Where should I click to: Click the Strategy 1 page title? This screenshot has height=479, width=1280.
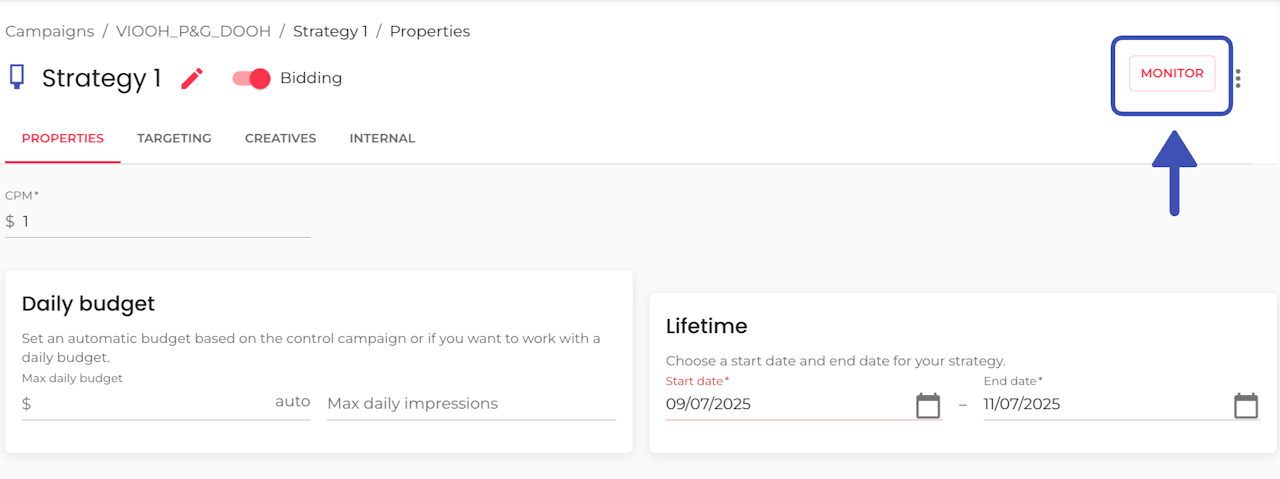click(x=101, y=79)
